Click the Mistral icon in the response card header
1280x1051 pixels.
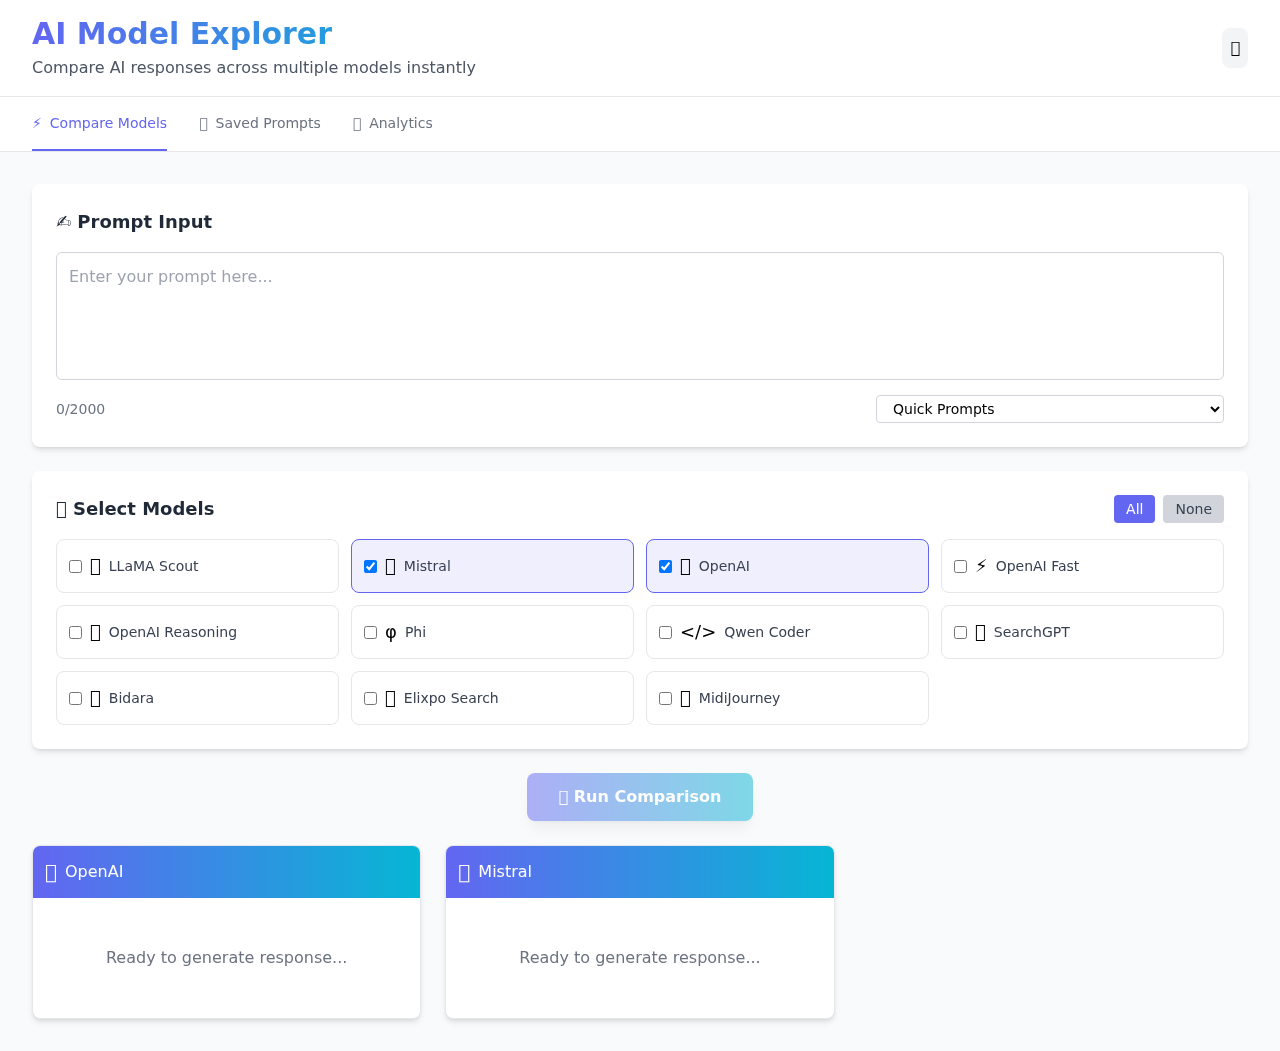[463, 871]
